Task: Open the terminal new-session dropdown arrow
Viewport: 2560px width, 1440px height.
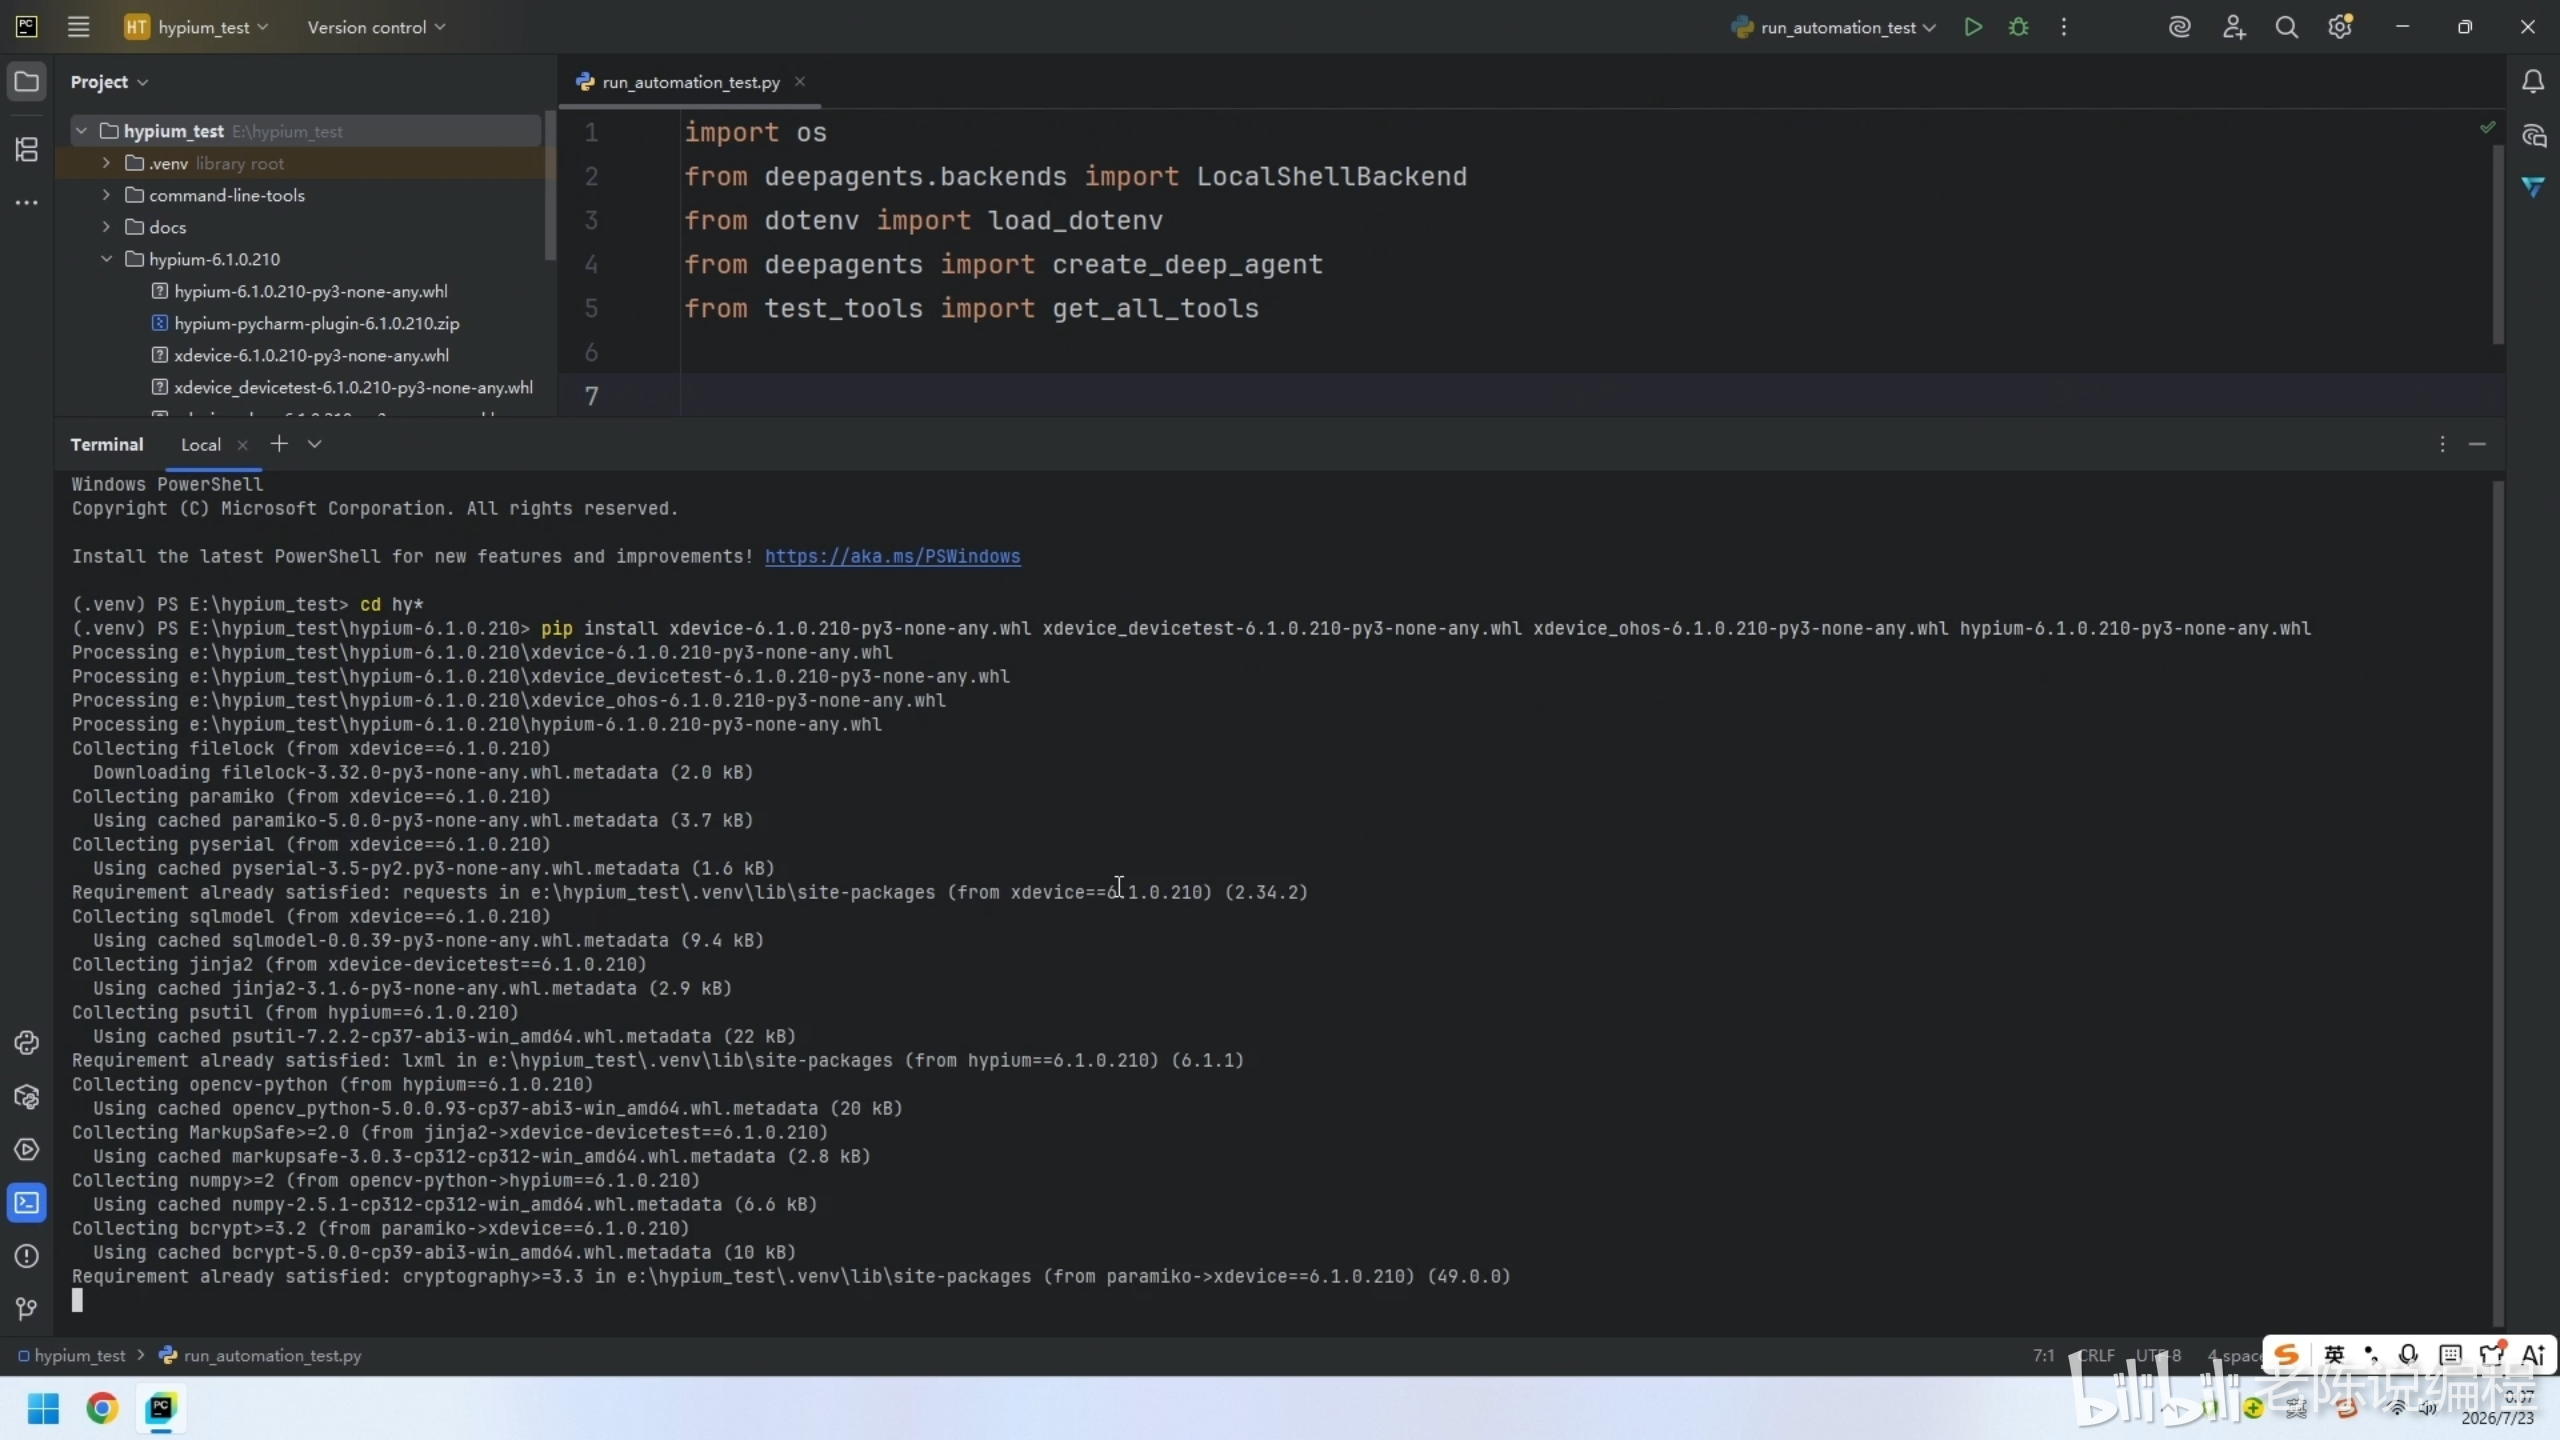Action: coord(315,444)
